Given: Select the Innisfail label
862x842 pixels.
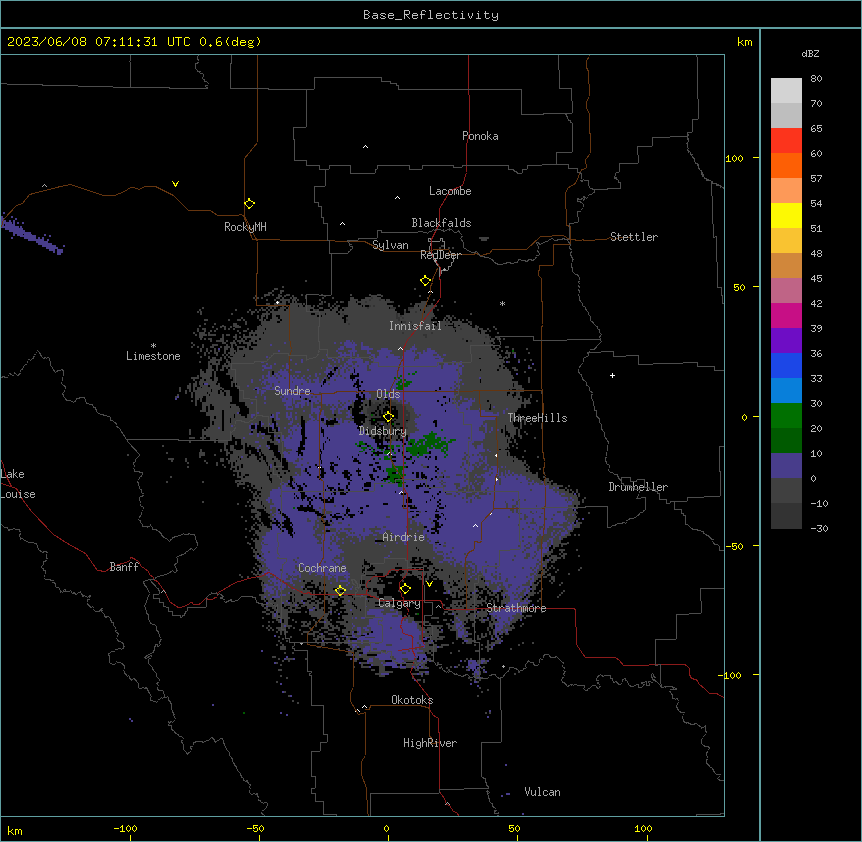Looking at the screenshot, I should pyautogui.click(x=415, y=326).
